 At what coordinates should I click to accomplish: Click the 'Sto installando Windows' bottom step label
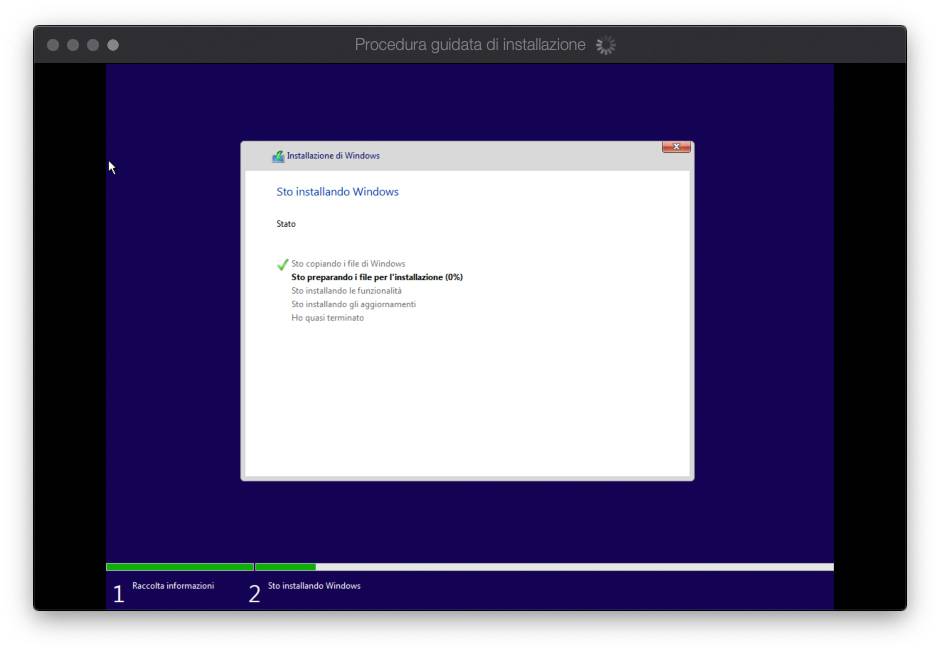314,585
